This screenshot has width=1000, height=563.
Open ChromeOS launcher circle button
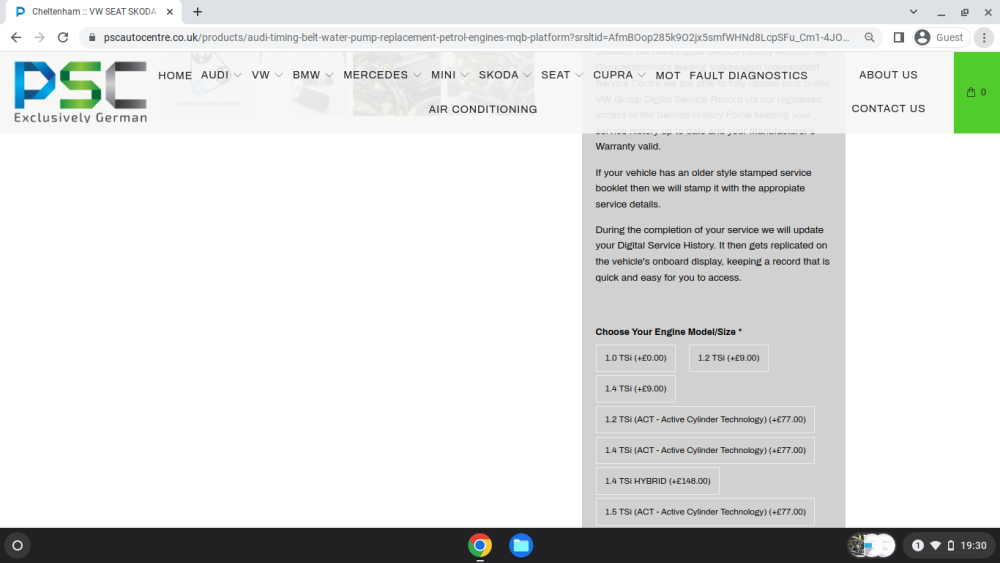click(x=18, y=546)
